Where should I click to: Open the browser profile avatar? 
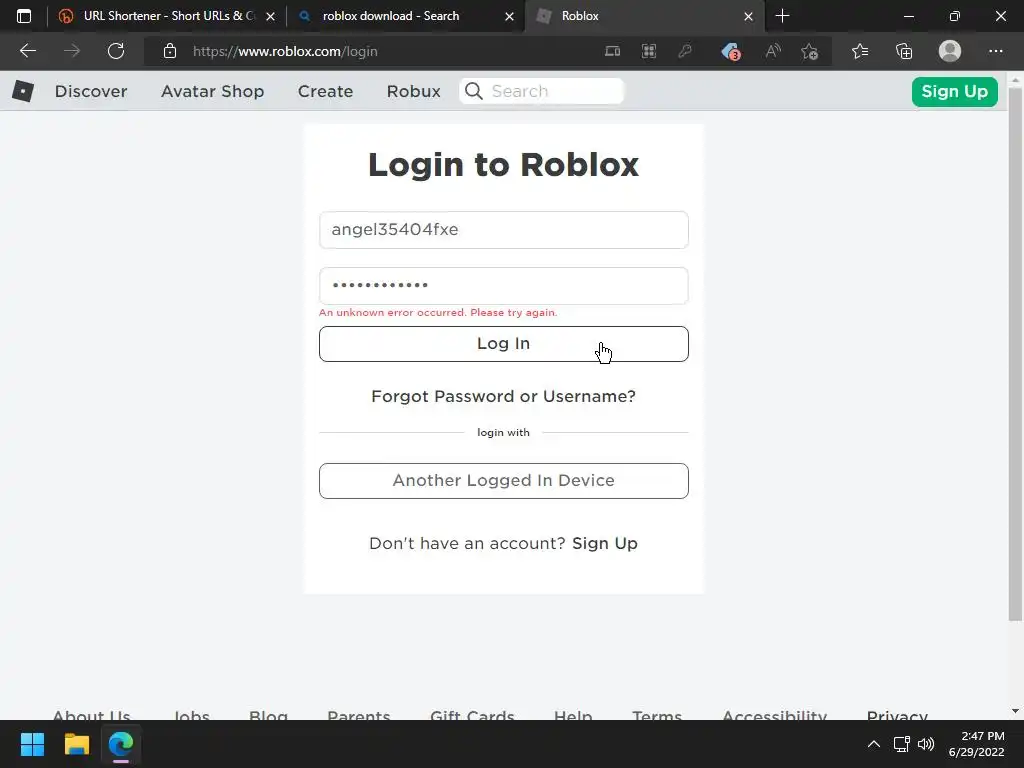950,51
